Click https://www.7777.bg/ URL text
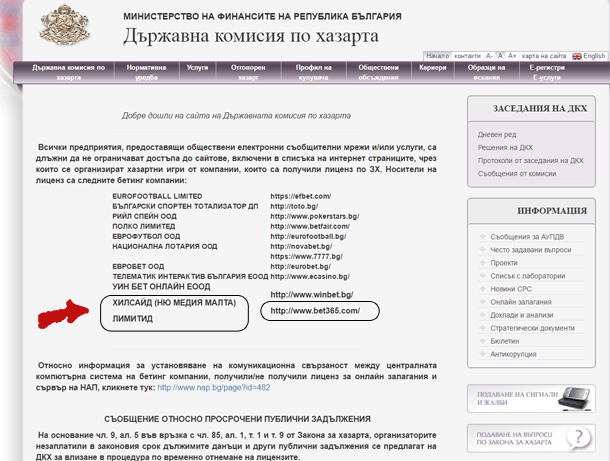This screenshot has height=461, width=610. pyautogui.click(x=307, y=257)
